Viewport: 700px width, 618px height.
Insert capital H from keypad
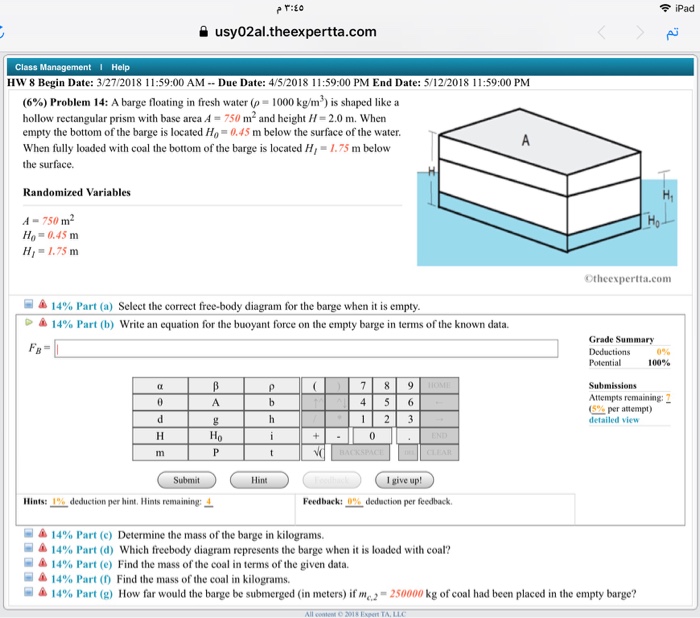pyautogui.click(x=160, y=435)
